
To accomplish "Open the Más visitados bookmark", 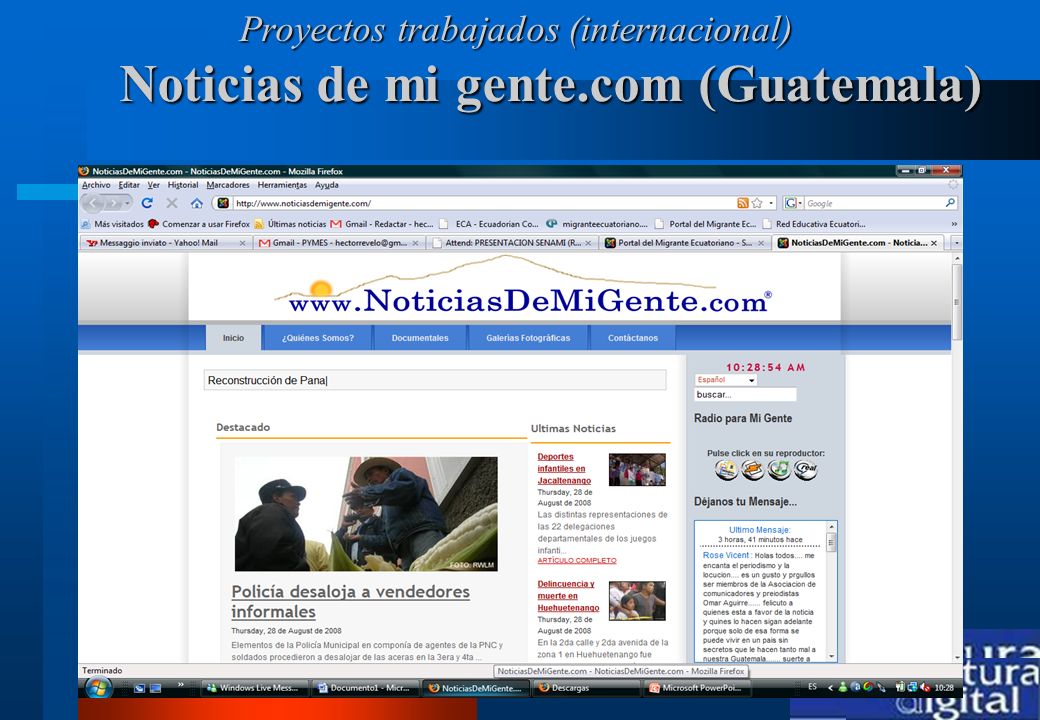I will click(x=112, y=224).
